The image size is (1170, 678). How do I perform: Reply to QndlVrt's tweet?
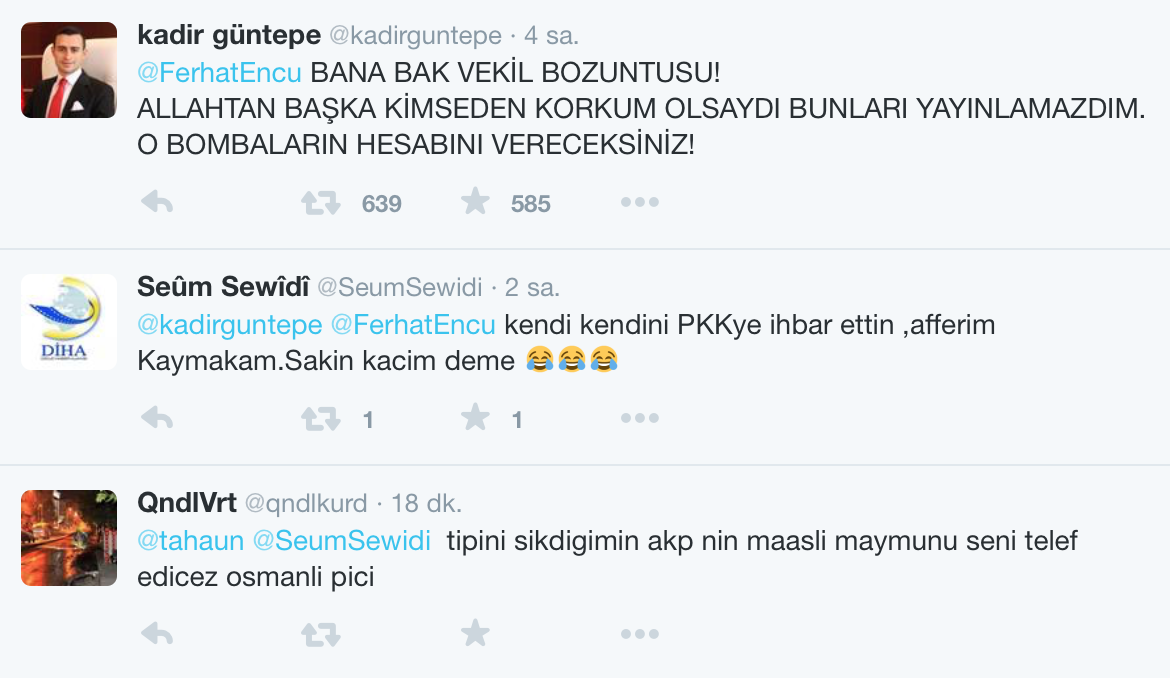157,632
